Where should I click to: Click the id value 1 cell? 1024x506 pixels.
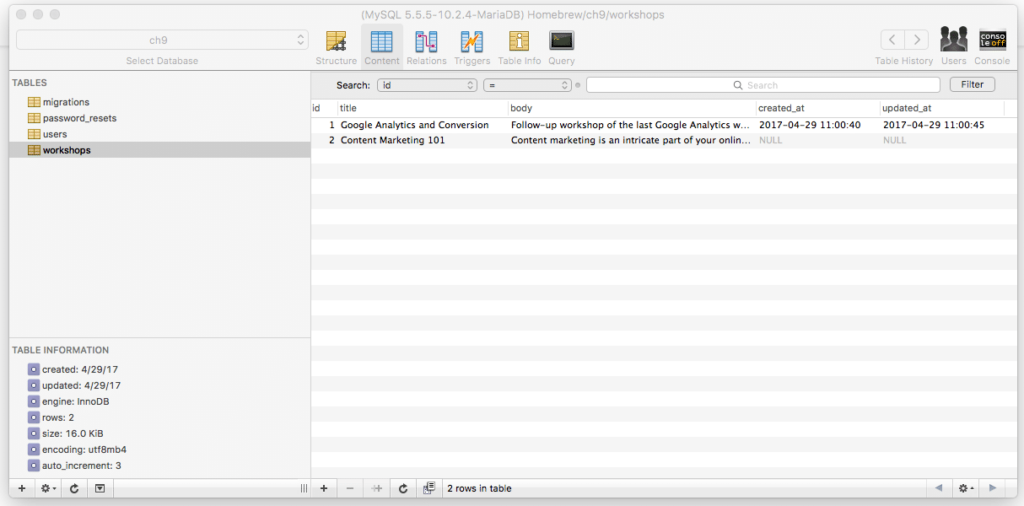click(x=332, y=125)
